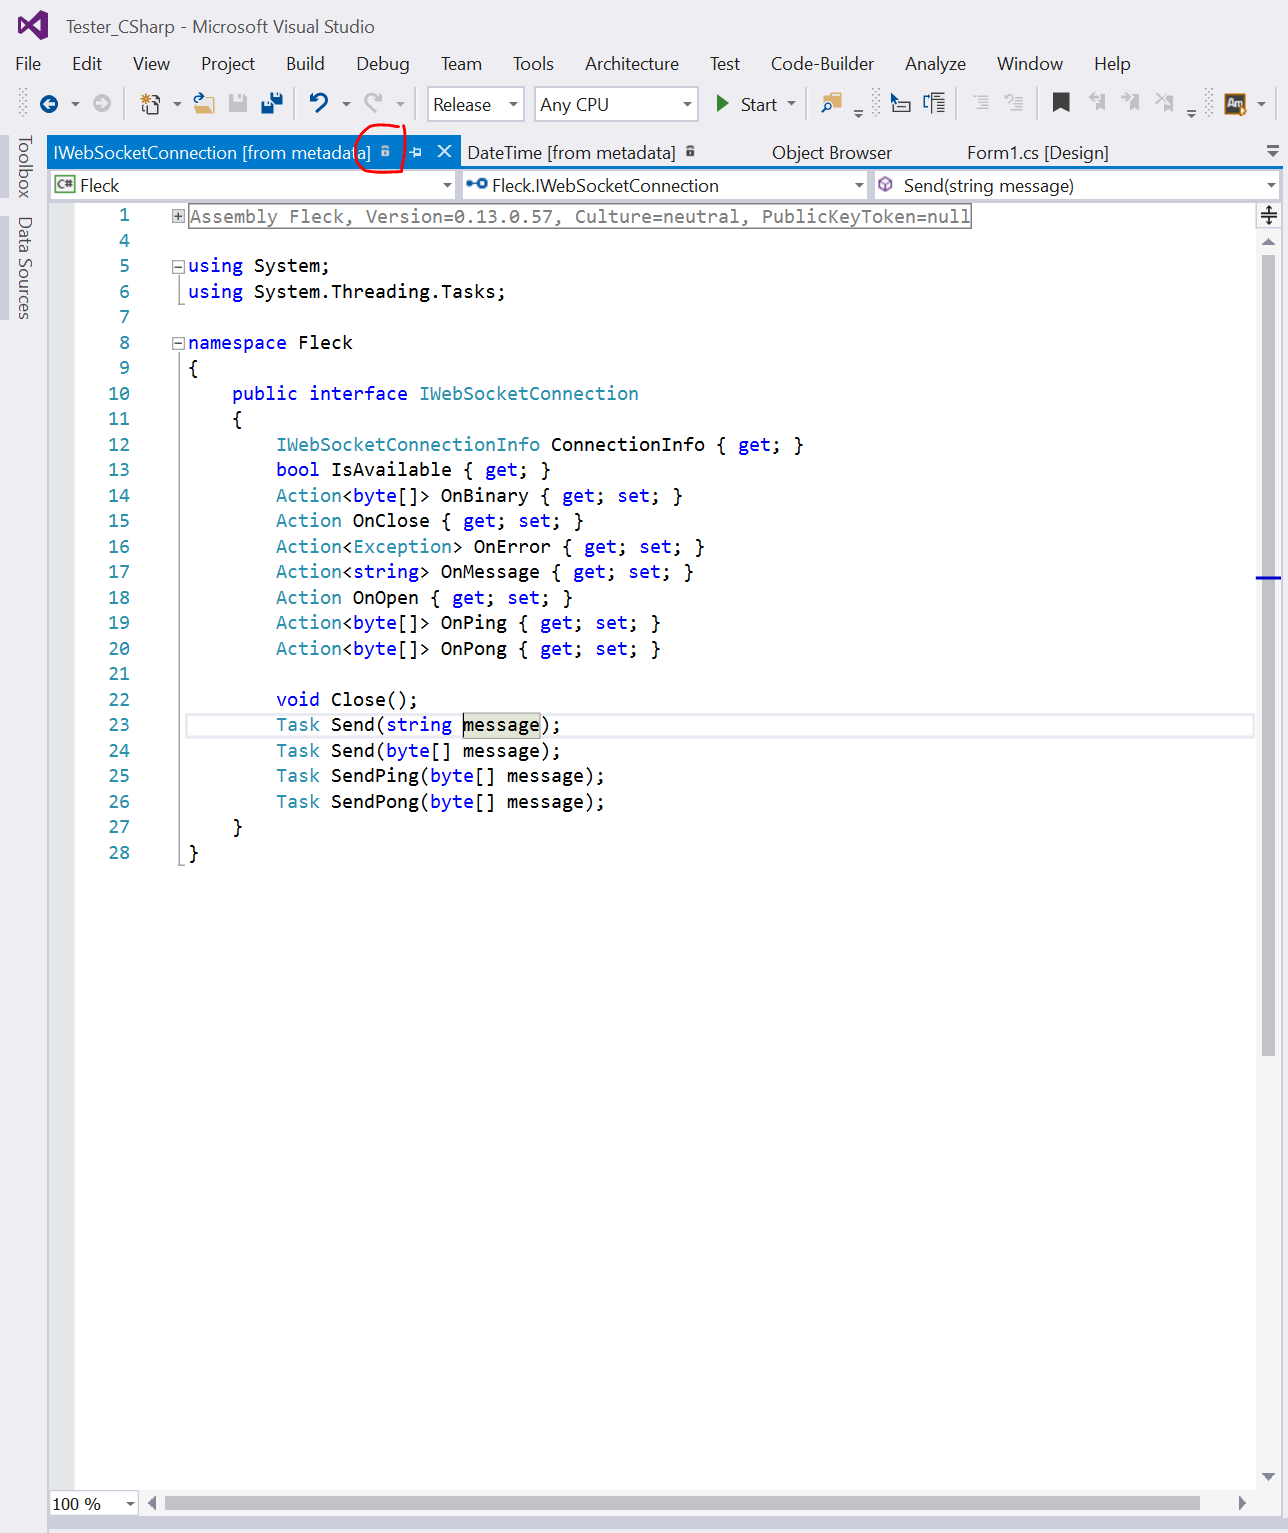Screen dimensions: 1288x1533
Task: Click the Close() method on line 22
Action: tap(369, 700)
